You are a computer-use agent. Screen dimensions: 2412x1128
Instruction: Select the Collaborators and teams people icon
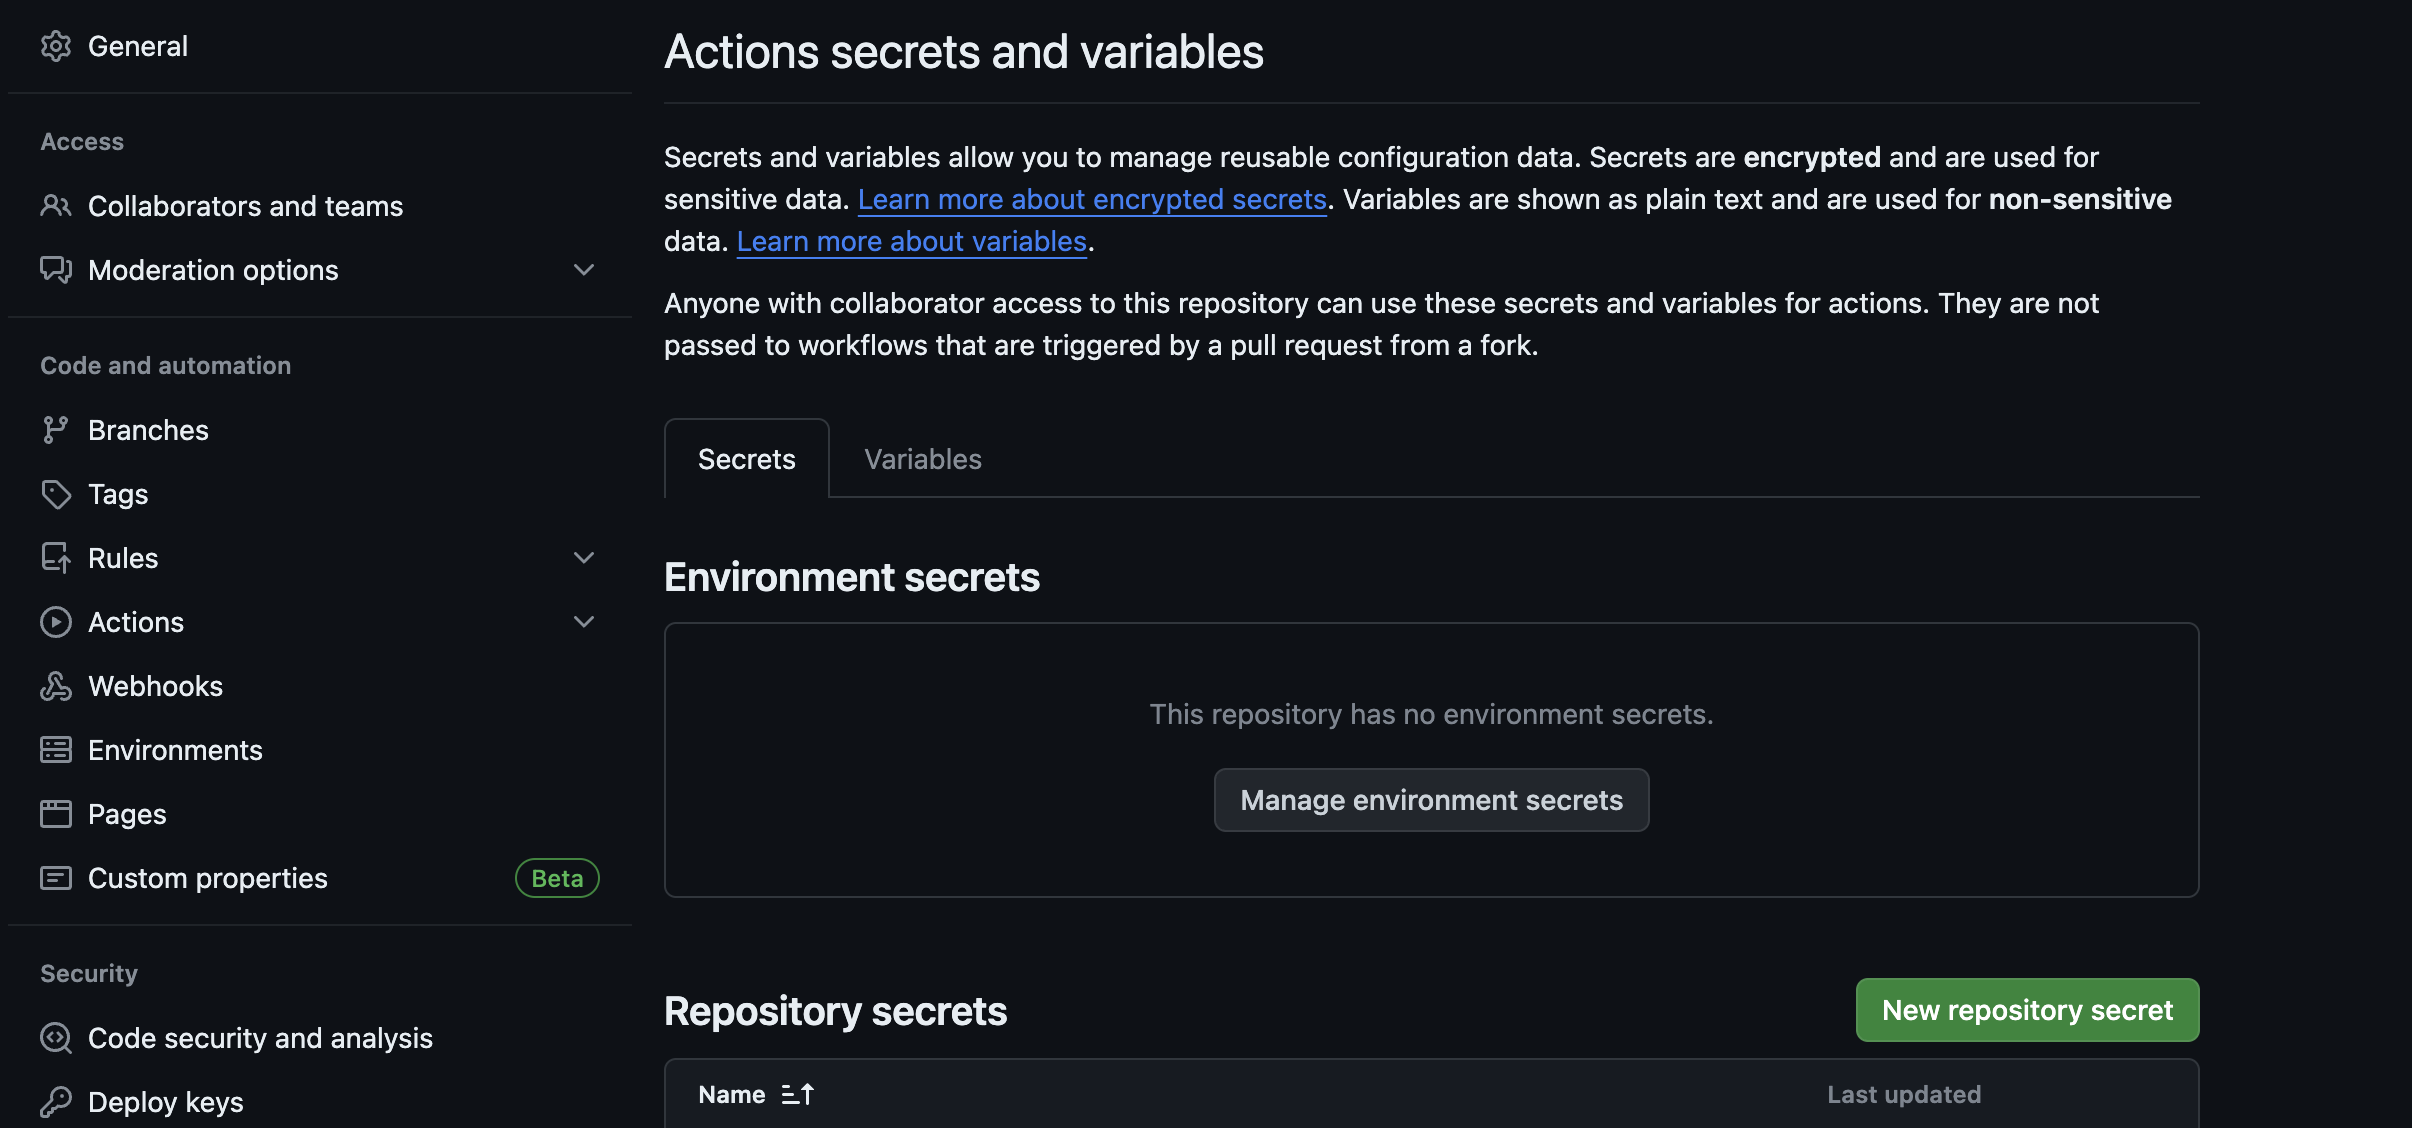pyautogui.click(x=57, y=206)
